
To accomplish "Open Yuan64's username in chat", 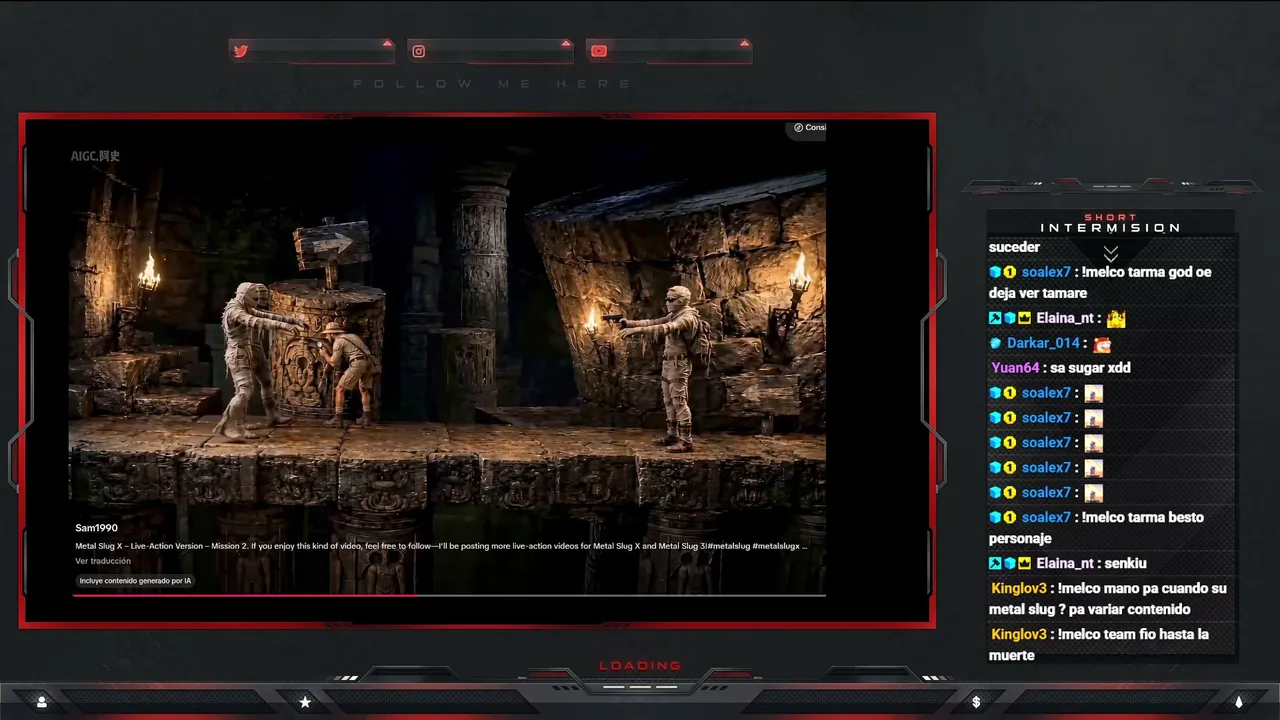I will point(1015,368).
